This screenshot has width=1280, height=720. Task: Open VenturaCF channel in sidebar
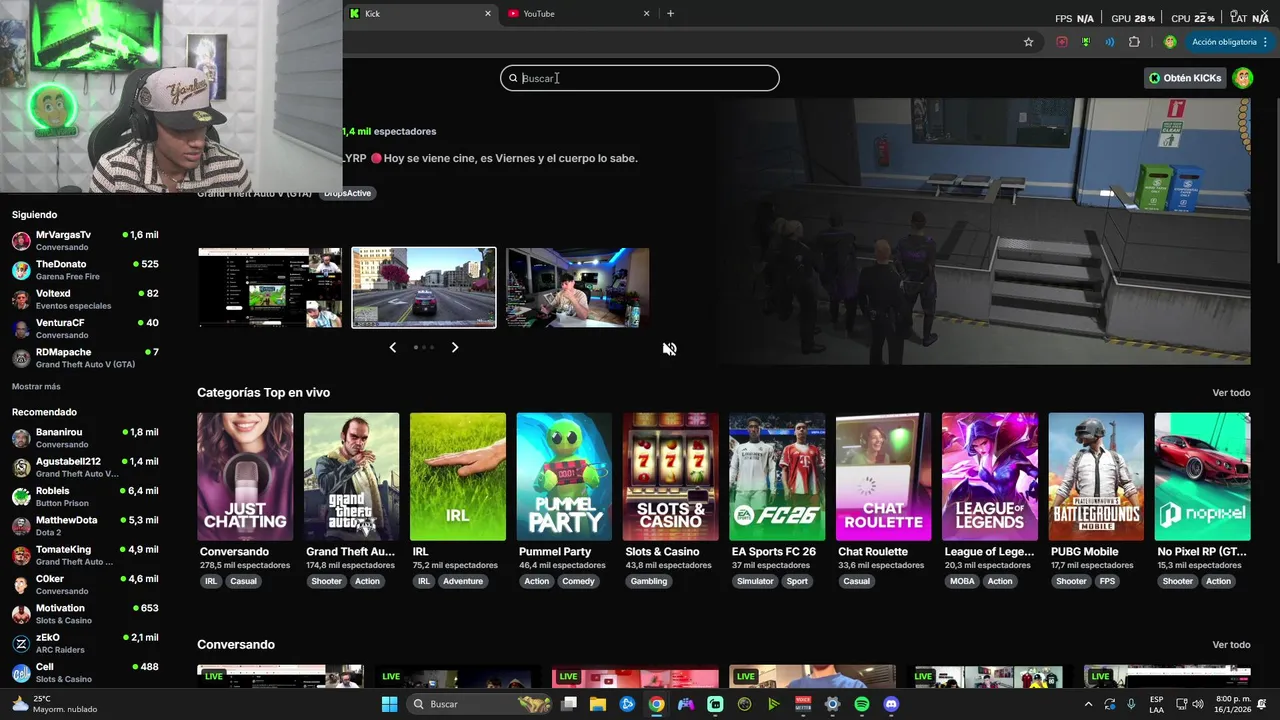[x=85, y=329]
